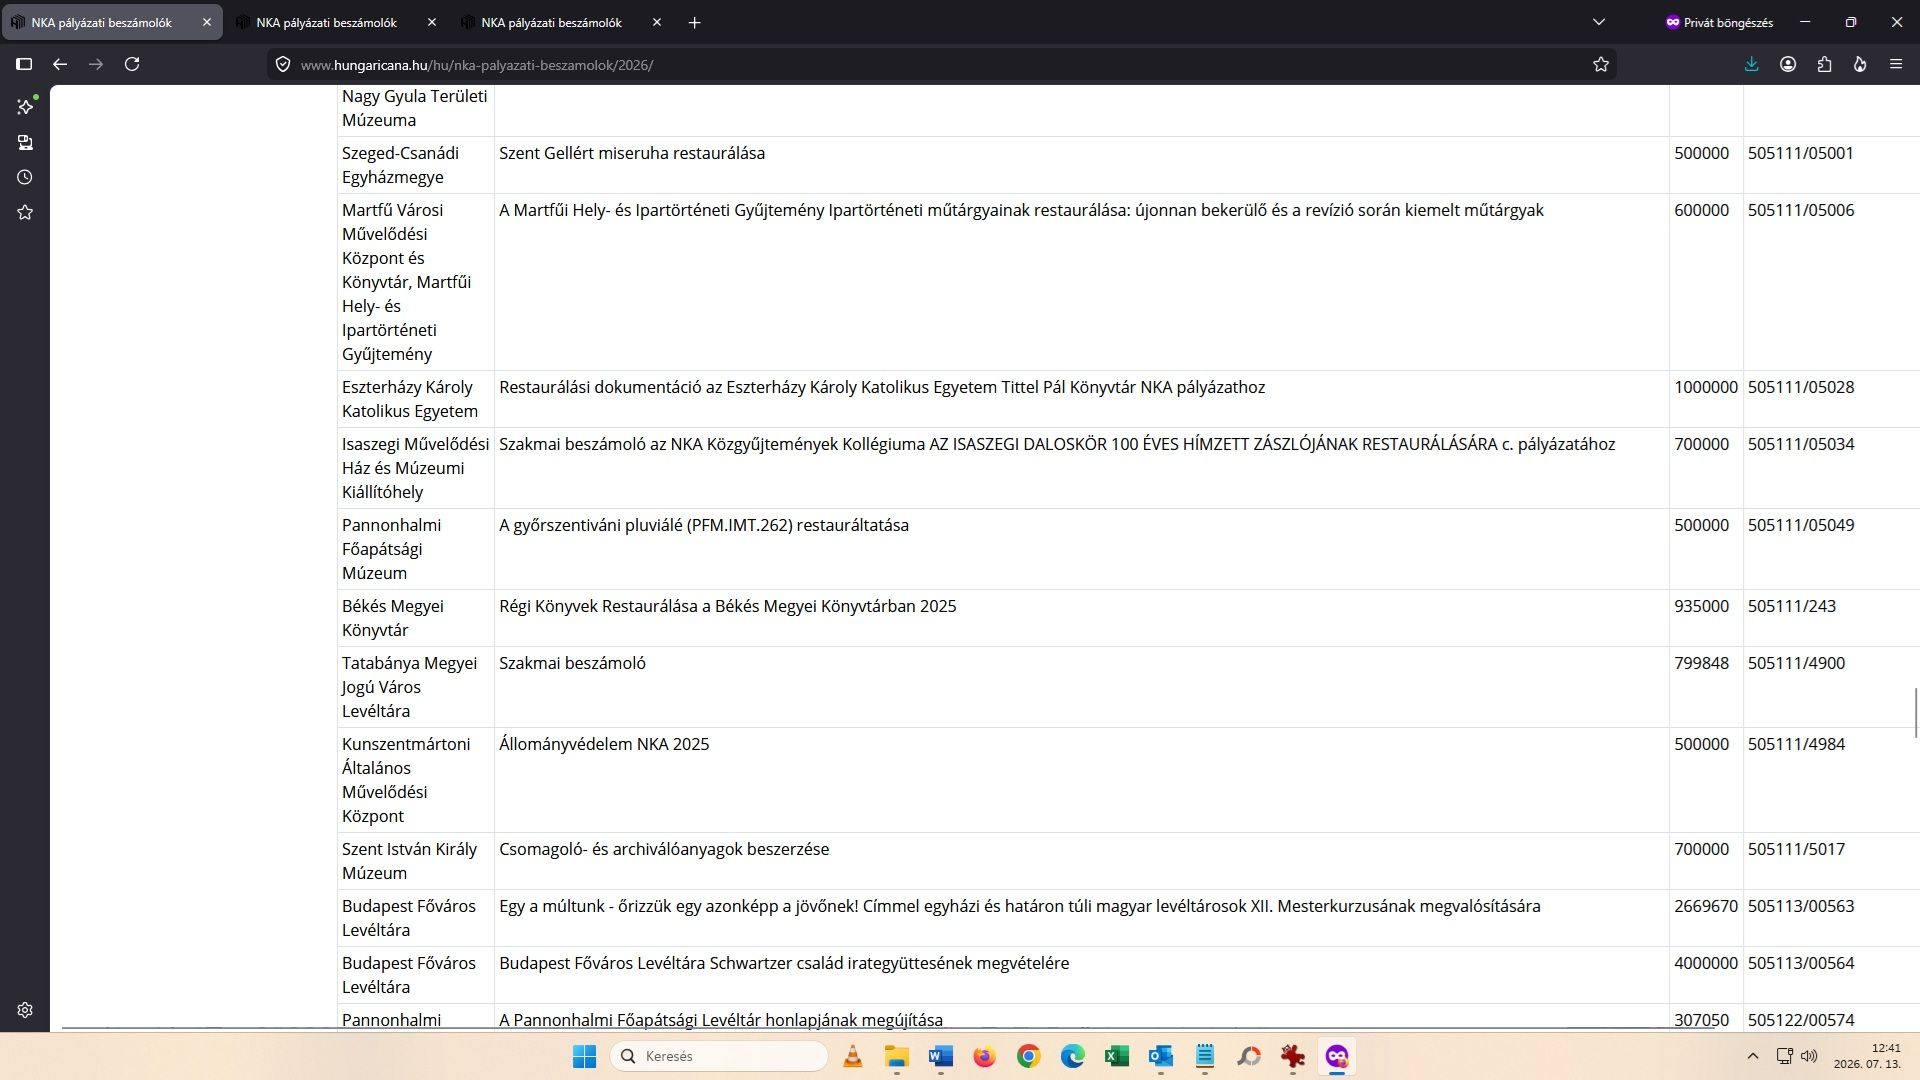Viewport: 1920px width, 1080px height.
Task: Show hidden system tray icons
Action: point(1753,1056)
